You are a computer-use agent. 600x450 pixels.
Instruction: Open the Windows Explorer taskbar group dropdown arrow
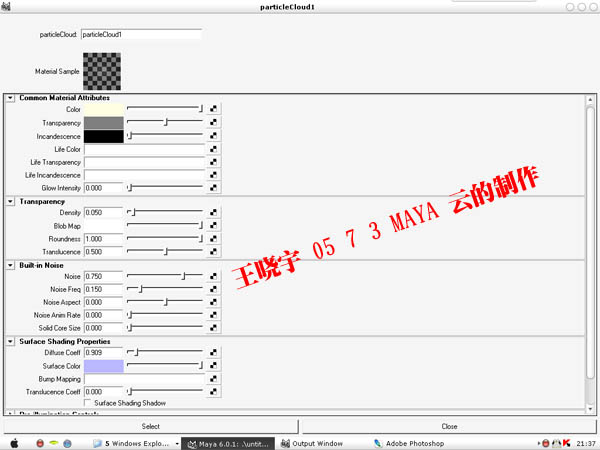177,444
